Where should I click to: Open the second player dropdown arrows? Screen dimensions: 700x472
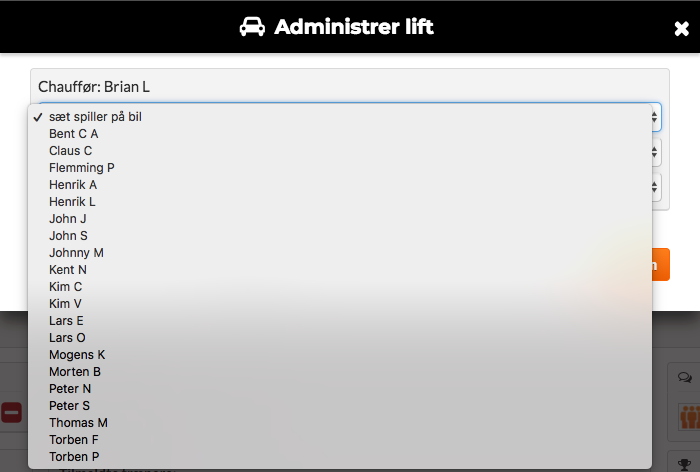pos(654,152)
